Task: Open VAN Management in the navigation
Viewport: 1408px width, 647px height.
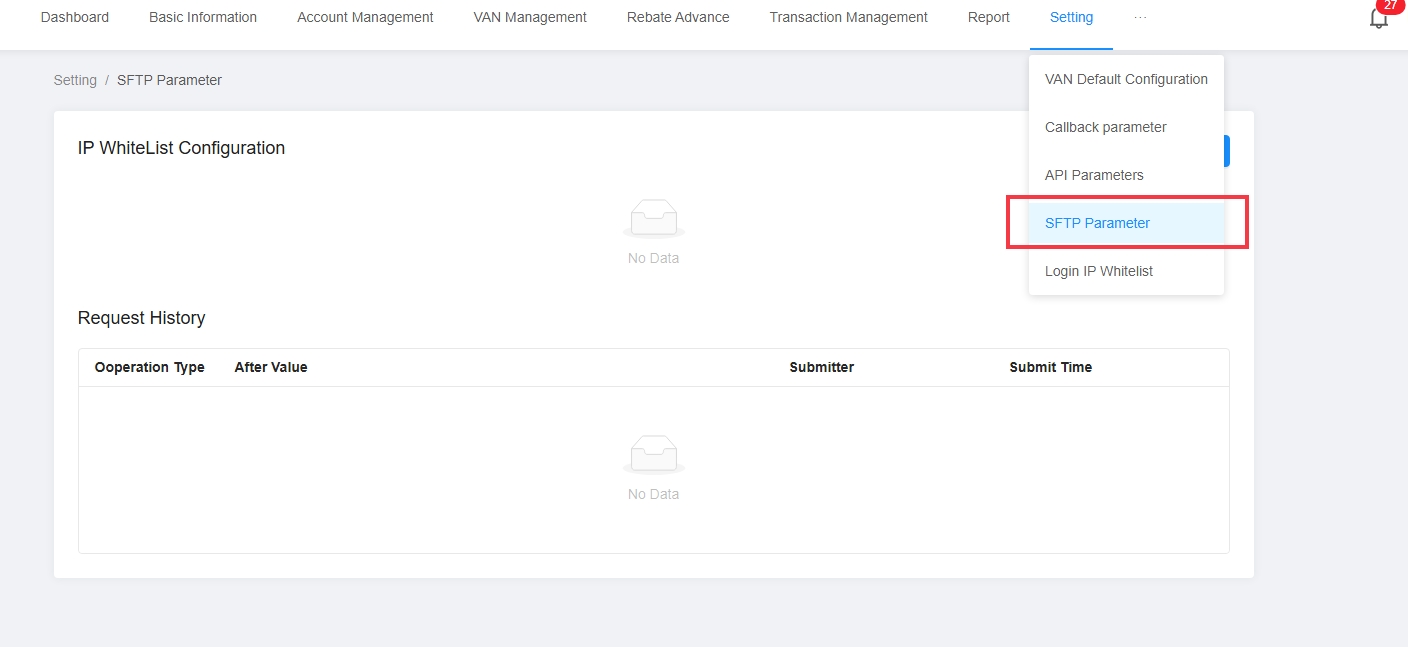Action: 530,17
